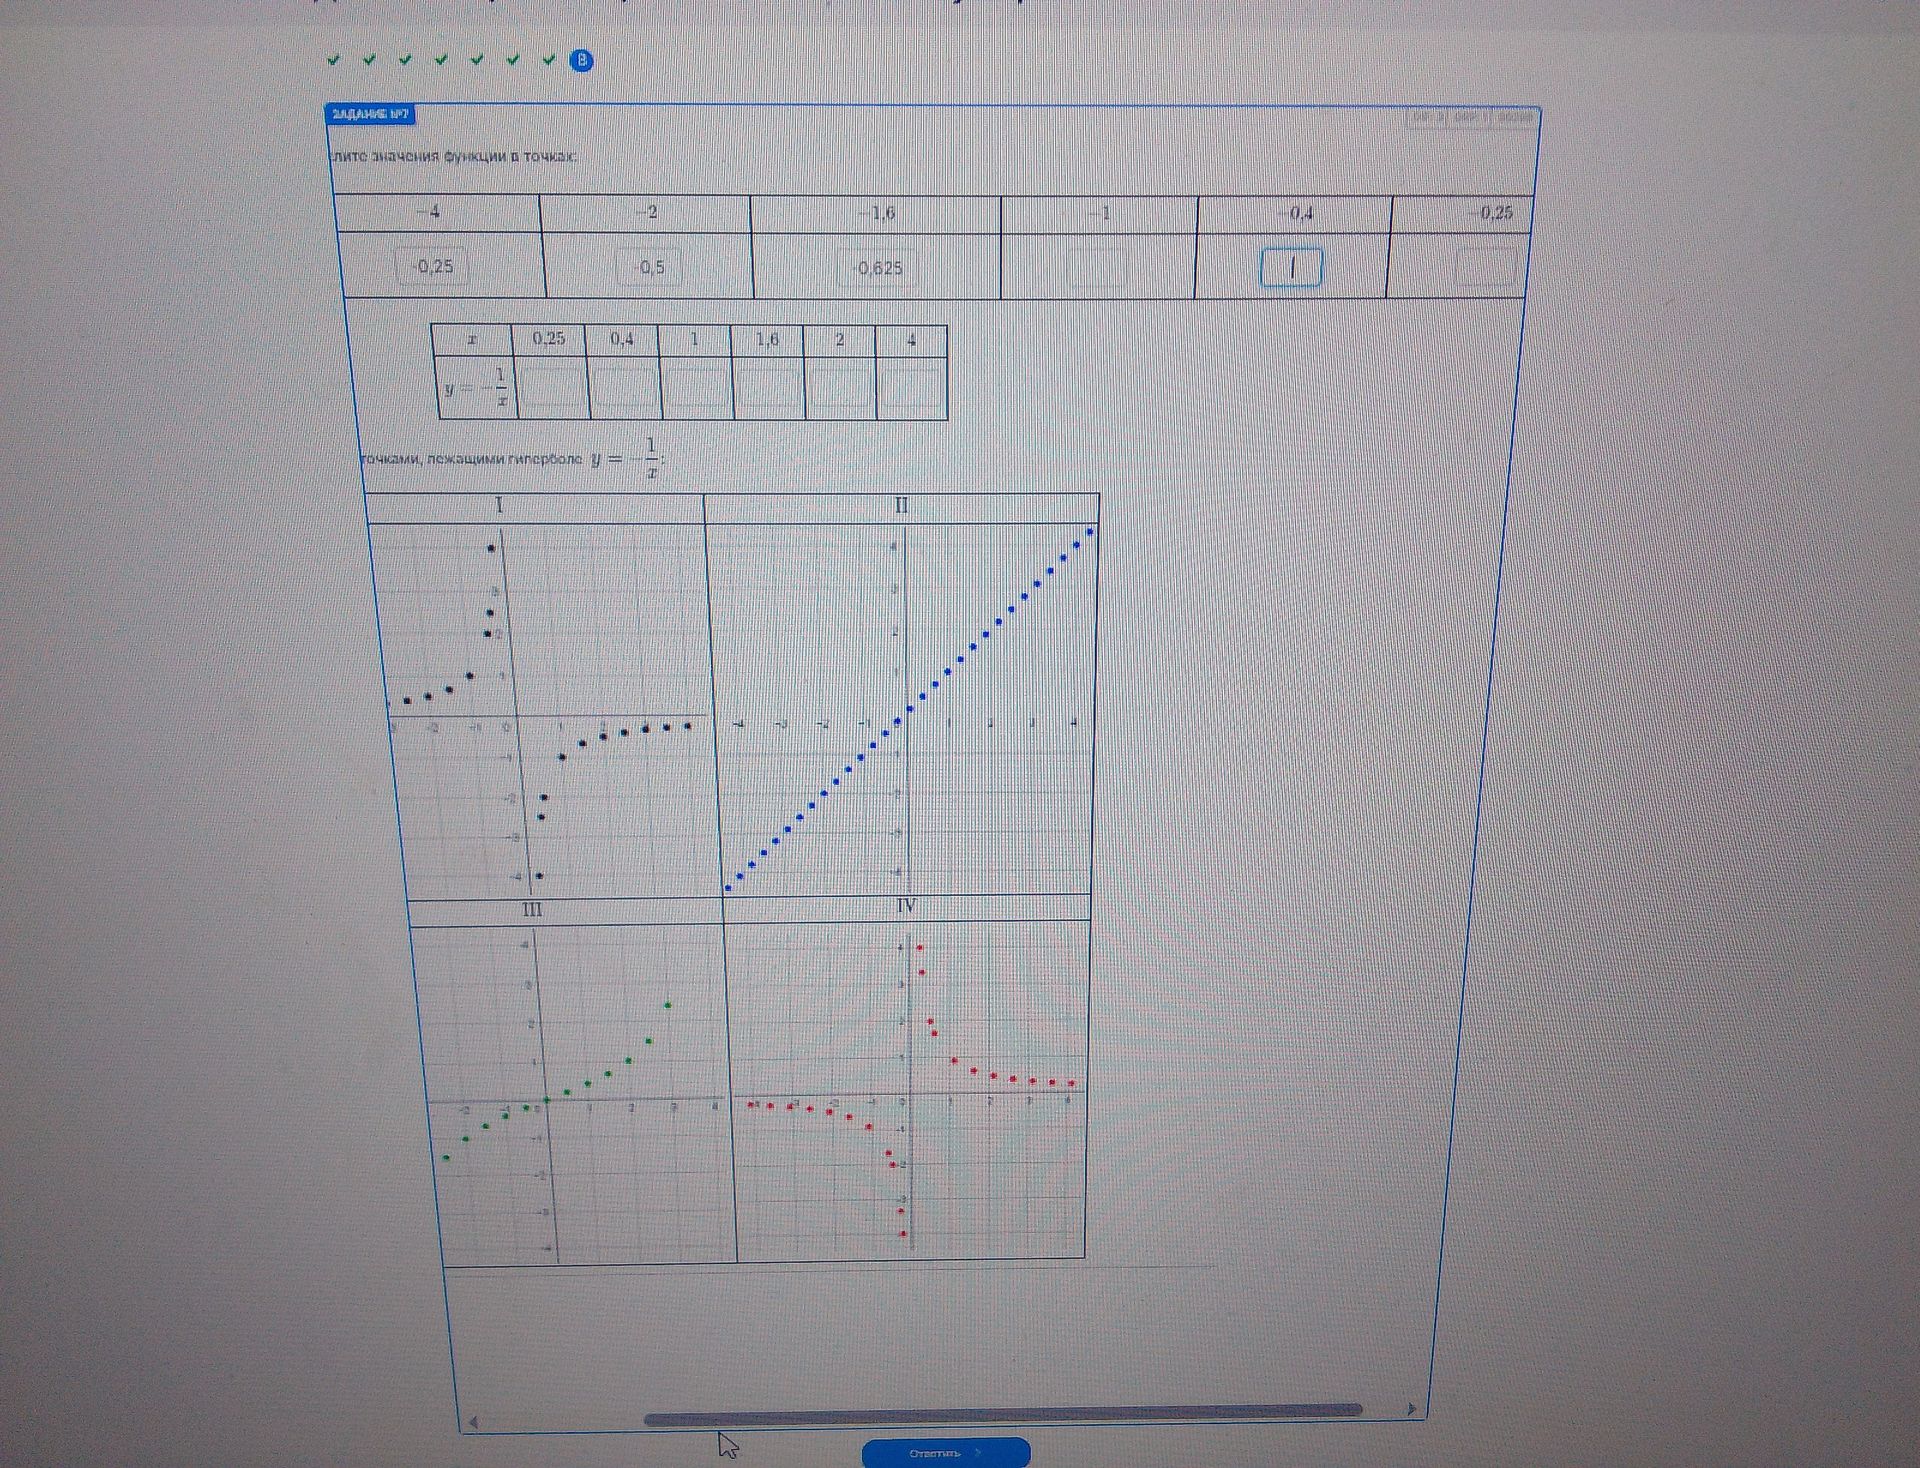
Task: Open the second completed task checkmark
Action: (370, 60)
